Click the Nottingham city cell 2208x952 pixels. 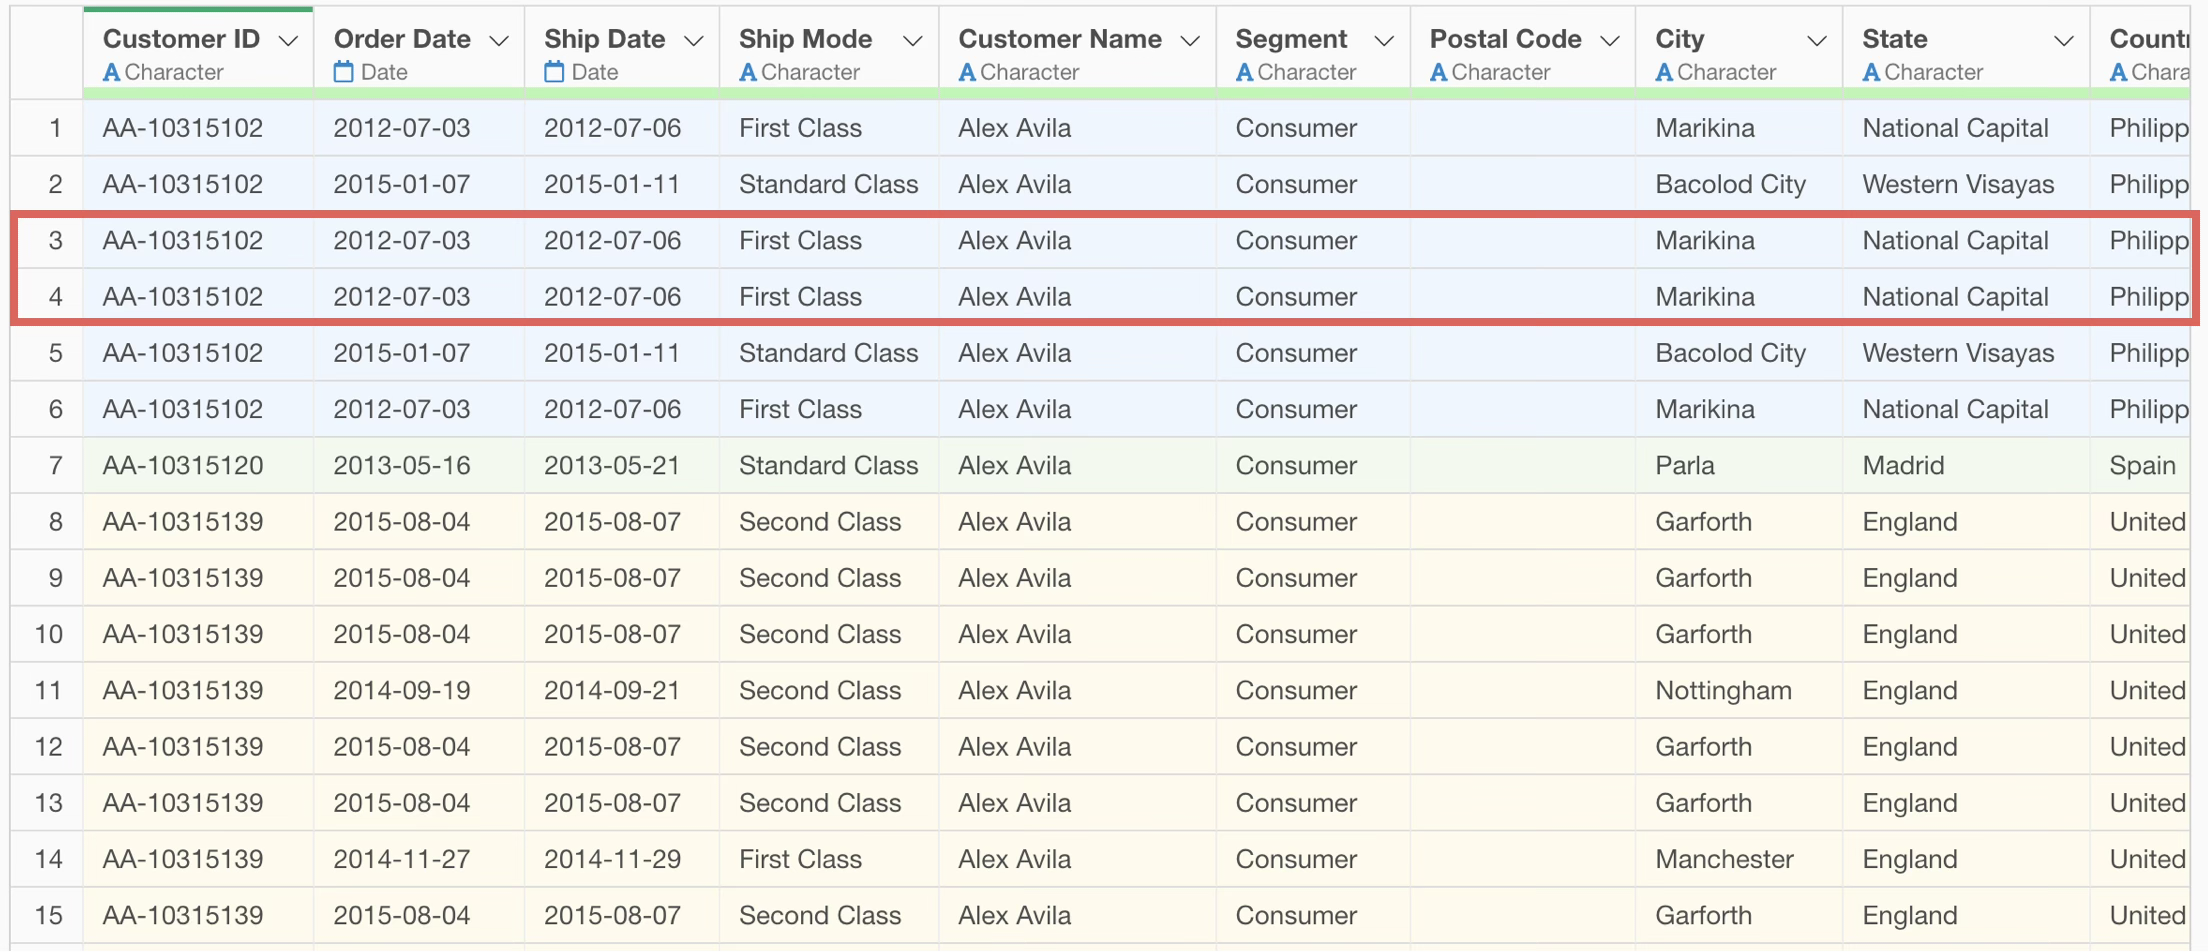click(x=1723, y=690)
